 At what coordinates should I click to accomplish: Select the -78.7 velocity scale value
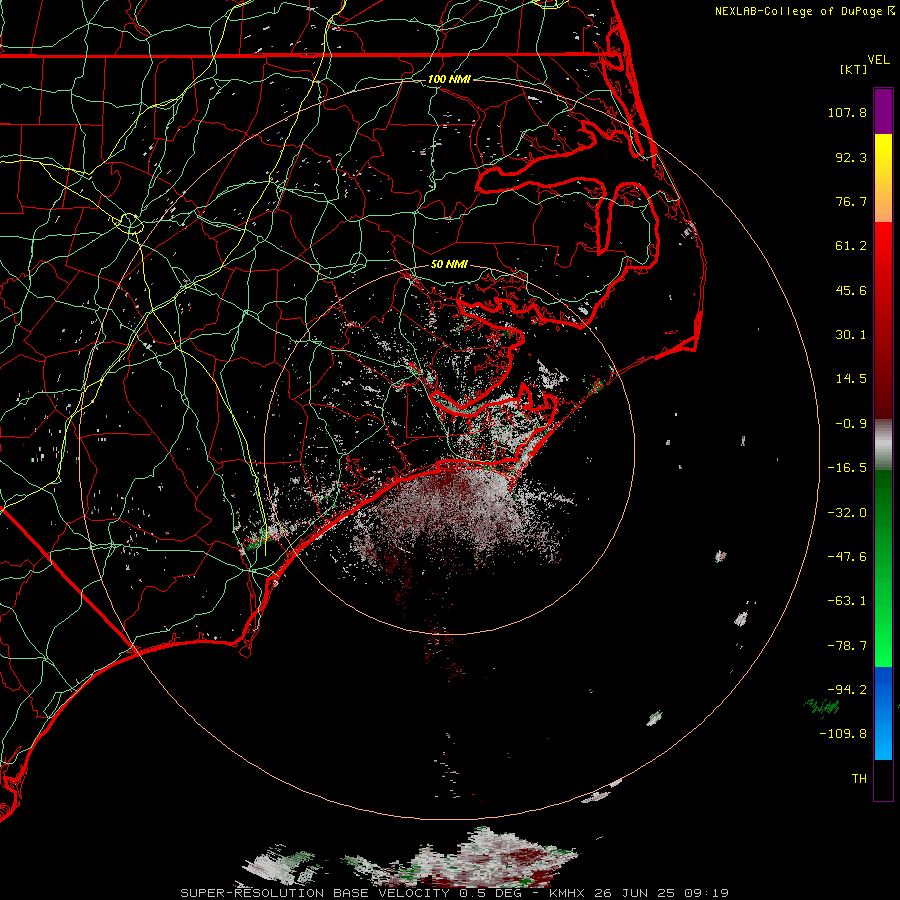[x=847, y=646]
